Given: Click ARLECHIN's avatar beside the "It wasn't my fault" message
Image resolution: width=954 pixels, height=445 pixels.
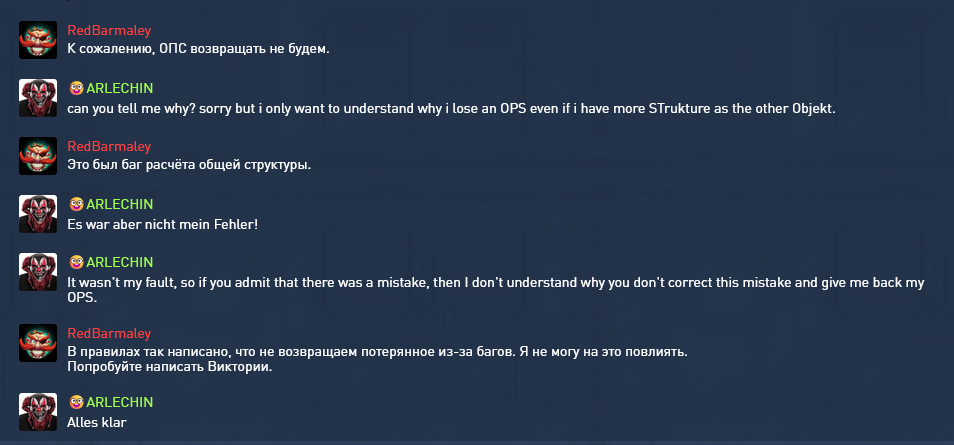Looking at the screenshot, I should click(x=38, y=273).
